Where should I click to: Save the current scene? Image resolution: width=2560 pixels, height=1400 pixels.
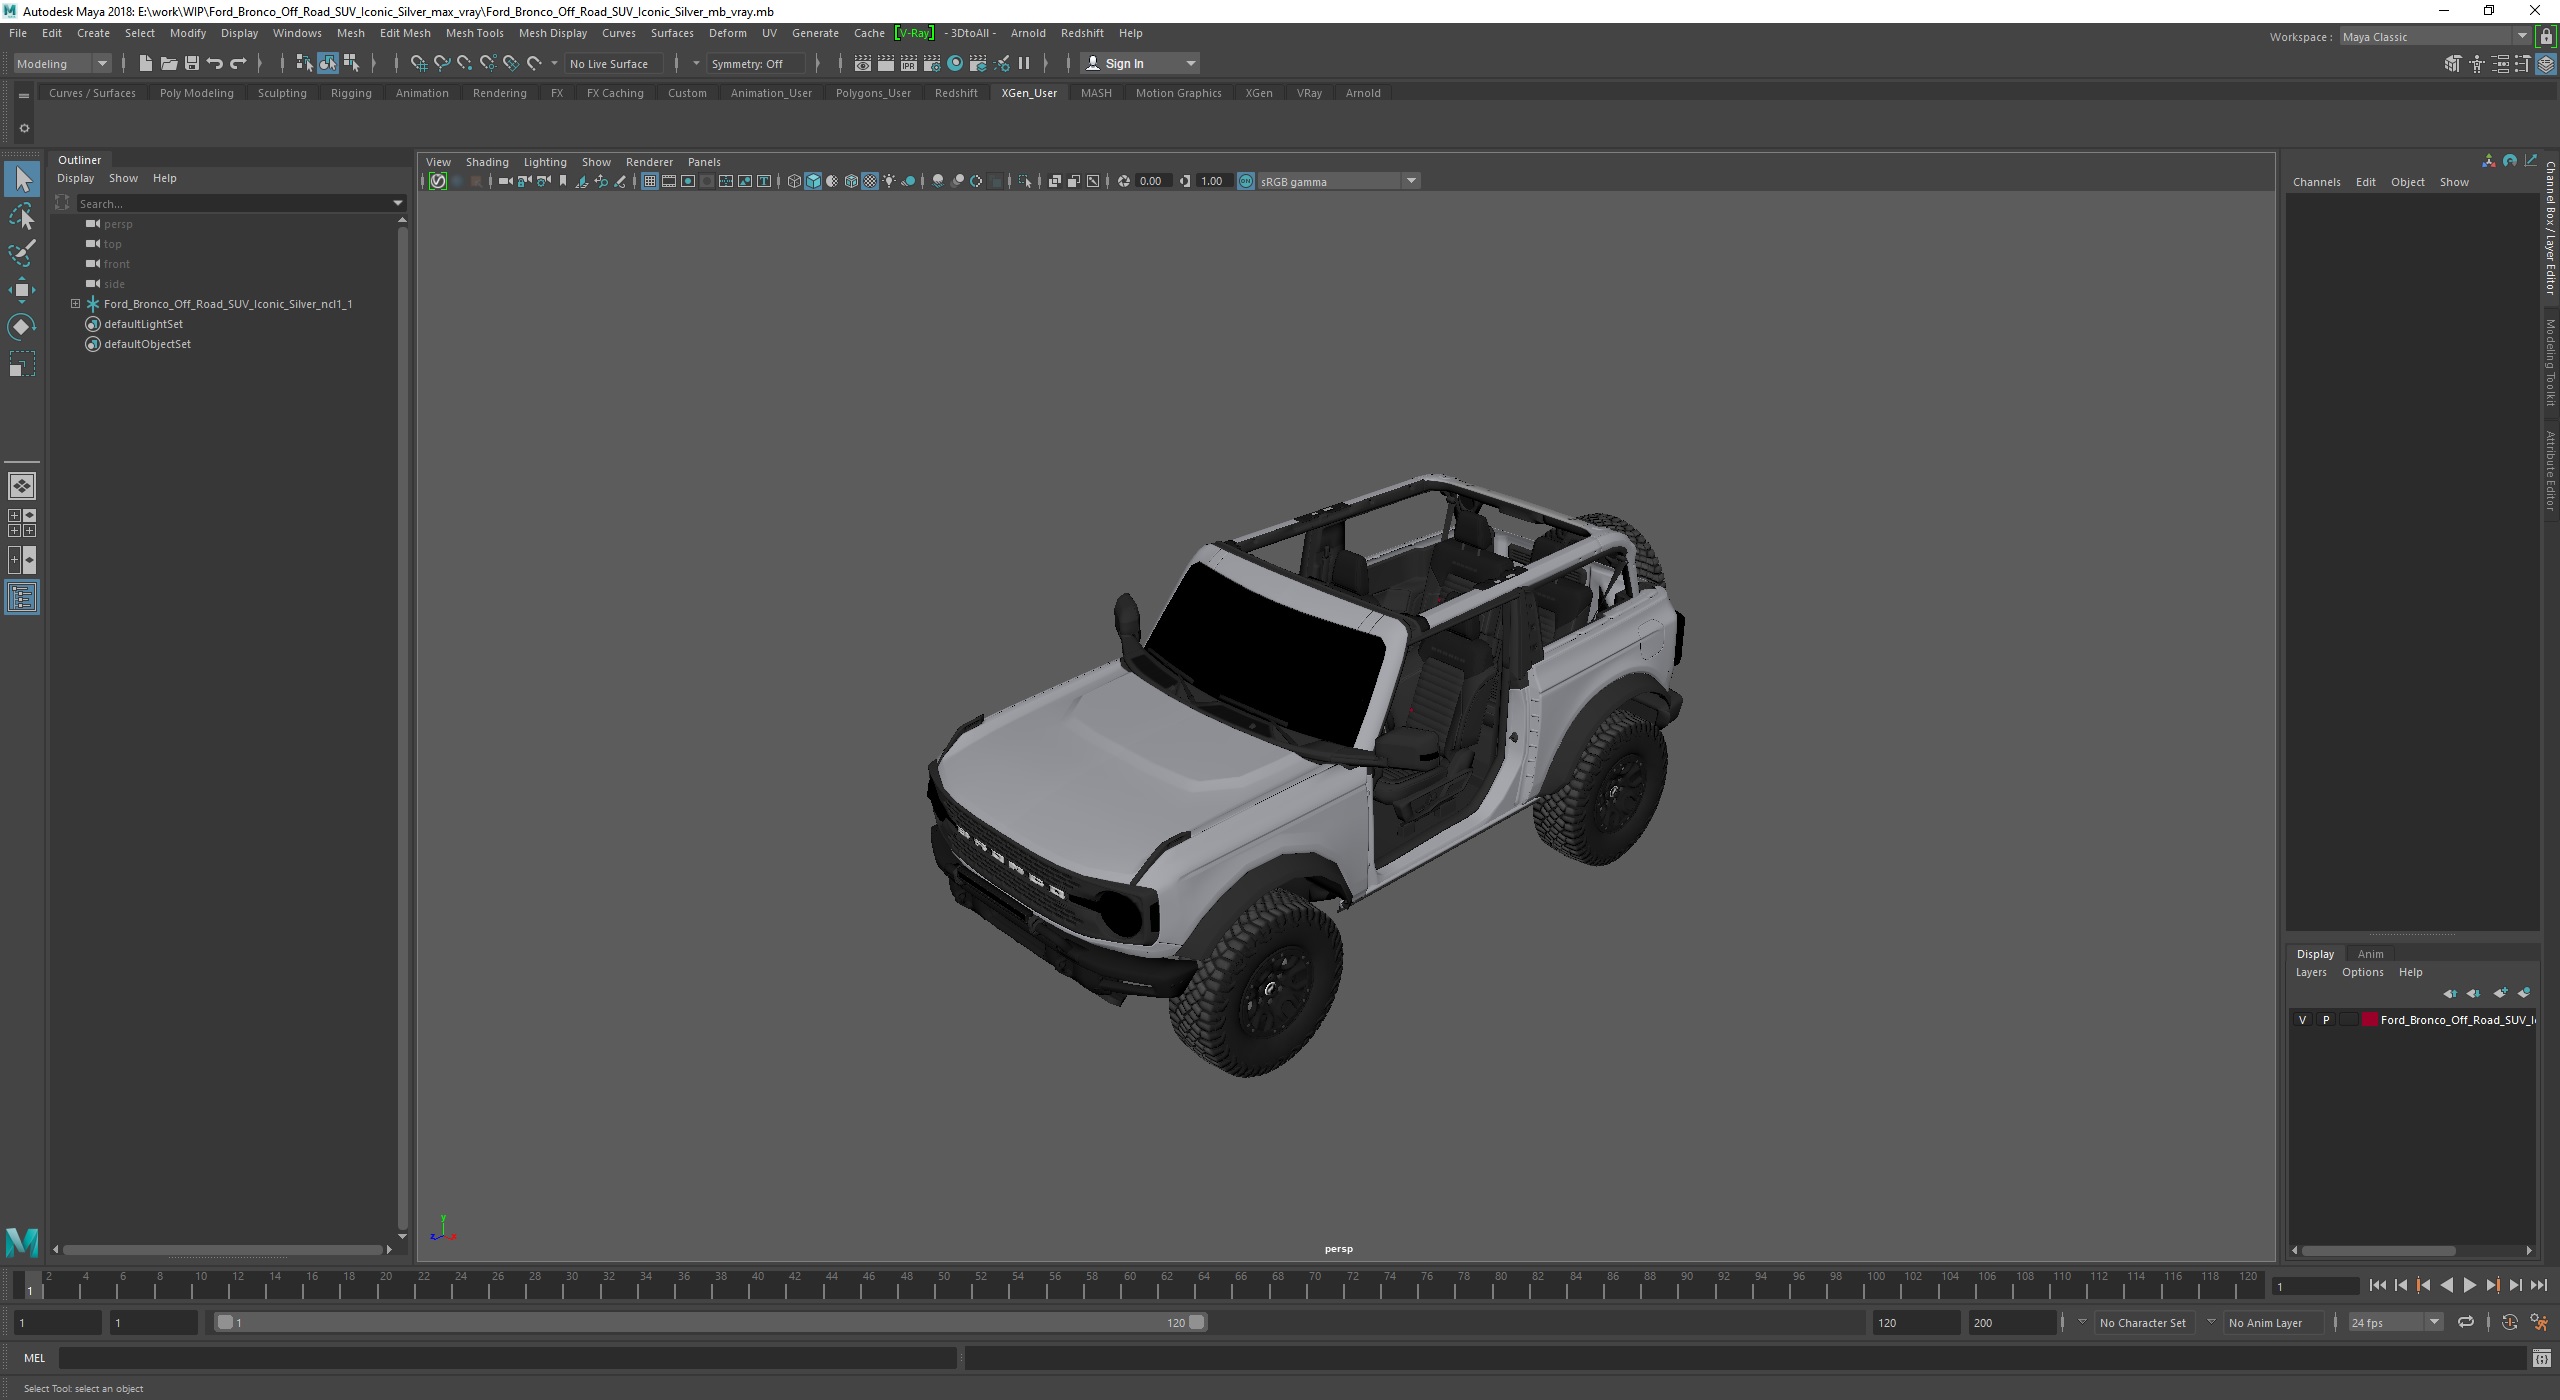point(191,63)
